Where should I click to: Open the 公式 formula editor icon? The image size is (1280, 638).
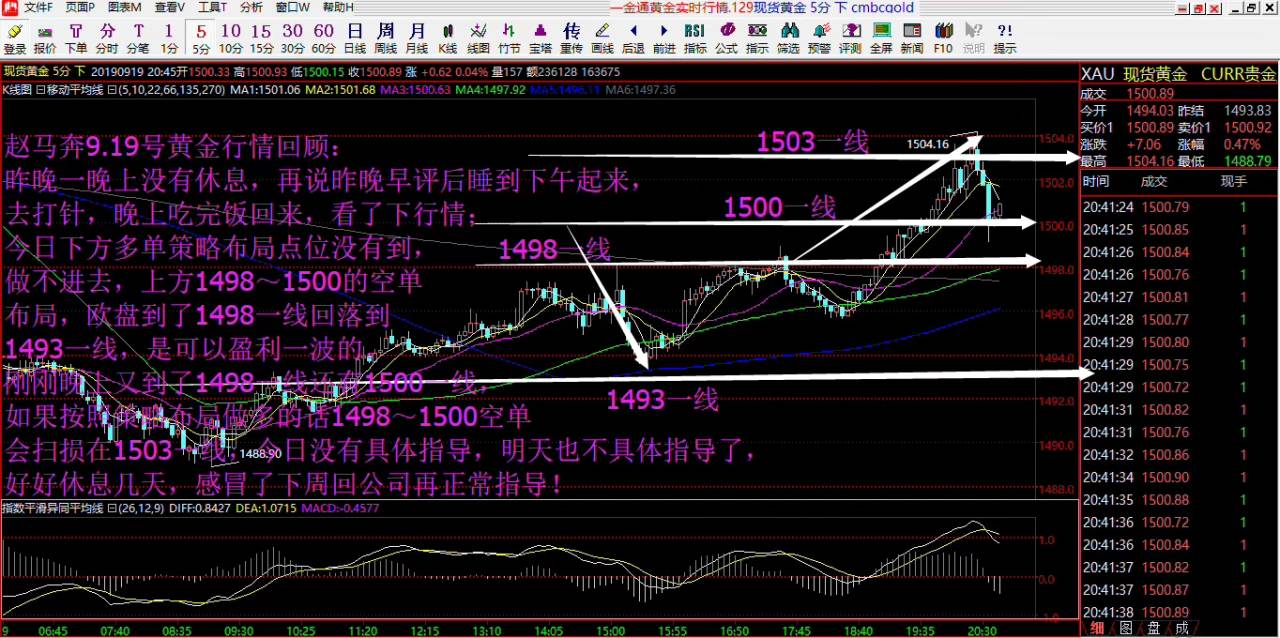coord(726,38)
